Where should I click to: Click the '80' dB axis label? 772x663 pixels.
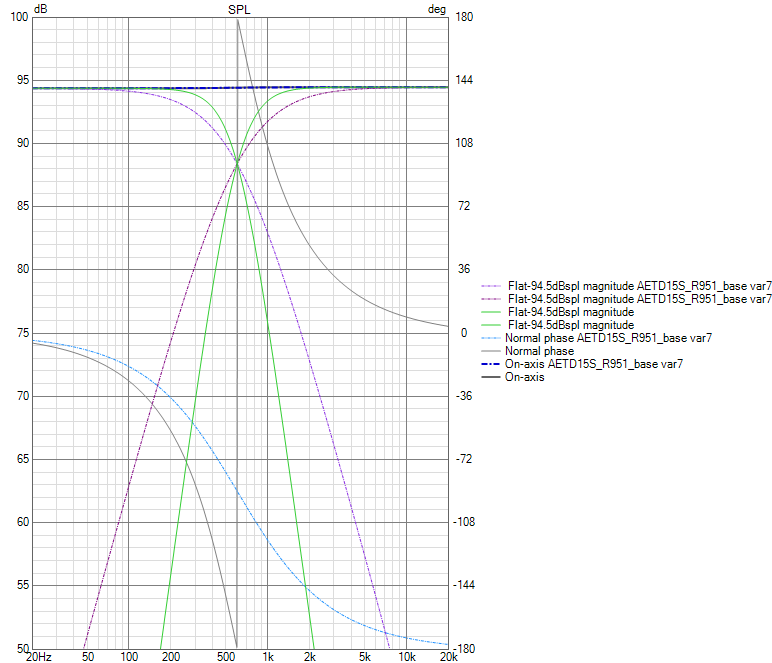click(23, 269)
